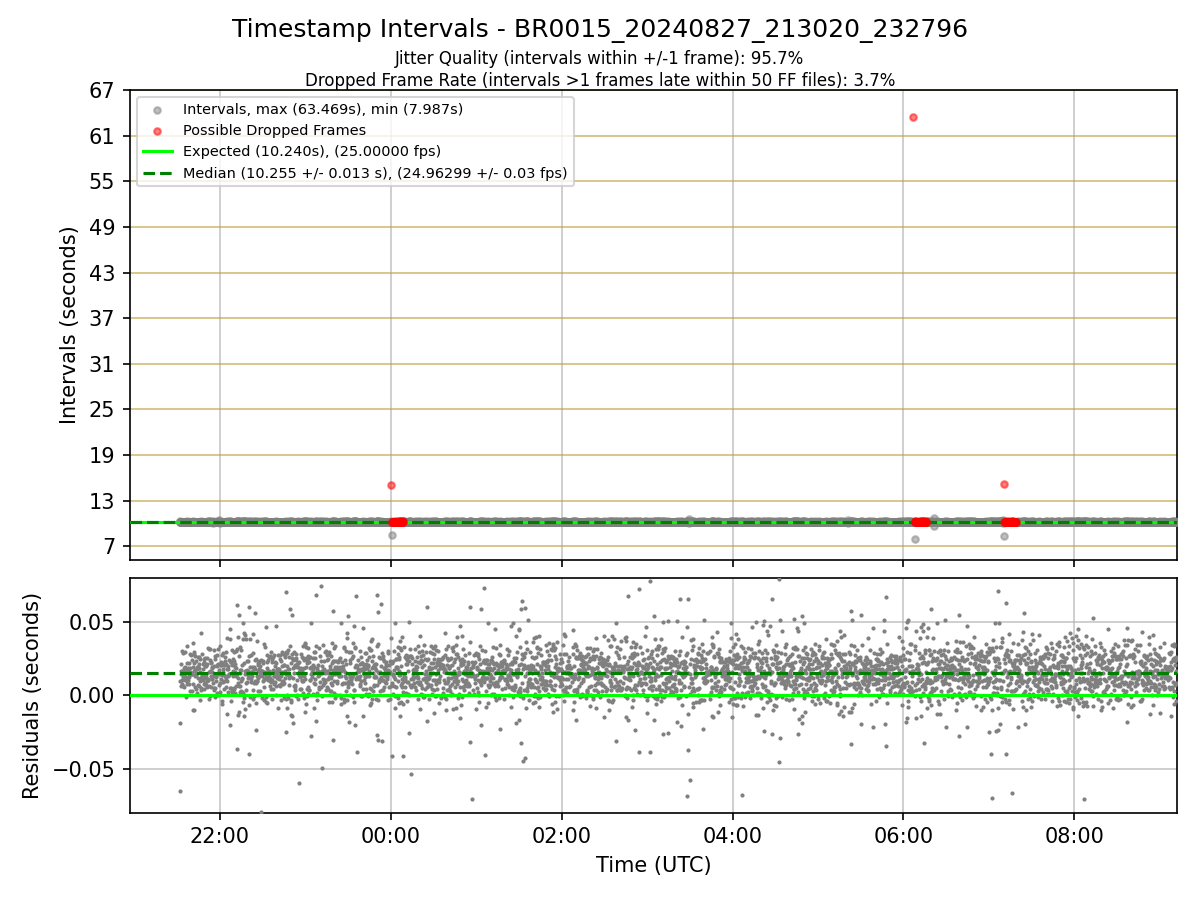1200x900 pixels.
Task: Click the 'Time (UTC)' x-axis label
Action: pyautogui.click(x=653, y=865)
